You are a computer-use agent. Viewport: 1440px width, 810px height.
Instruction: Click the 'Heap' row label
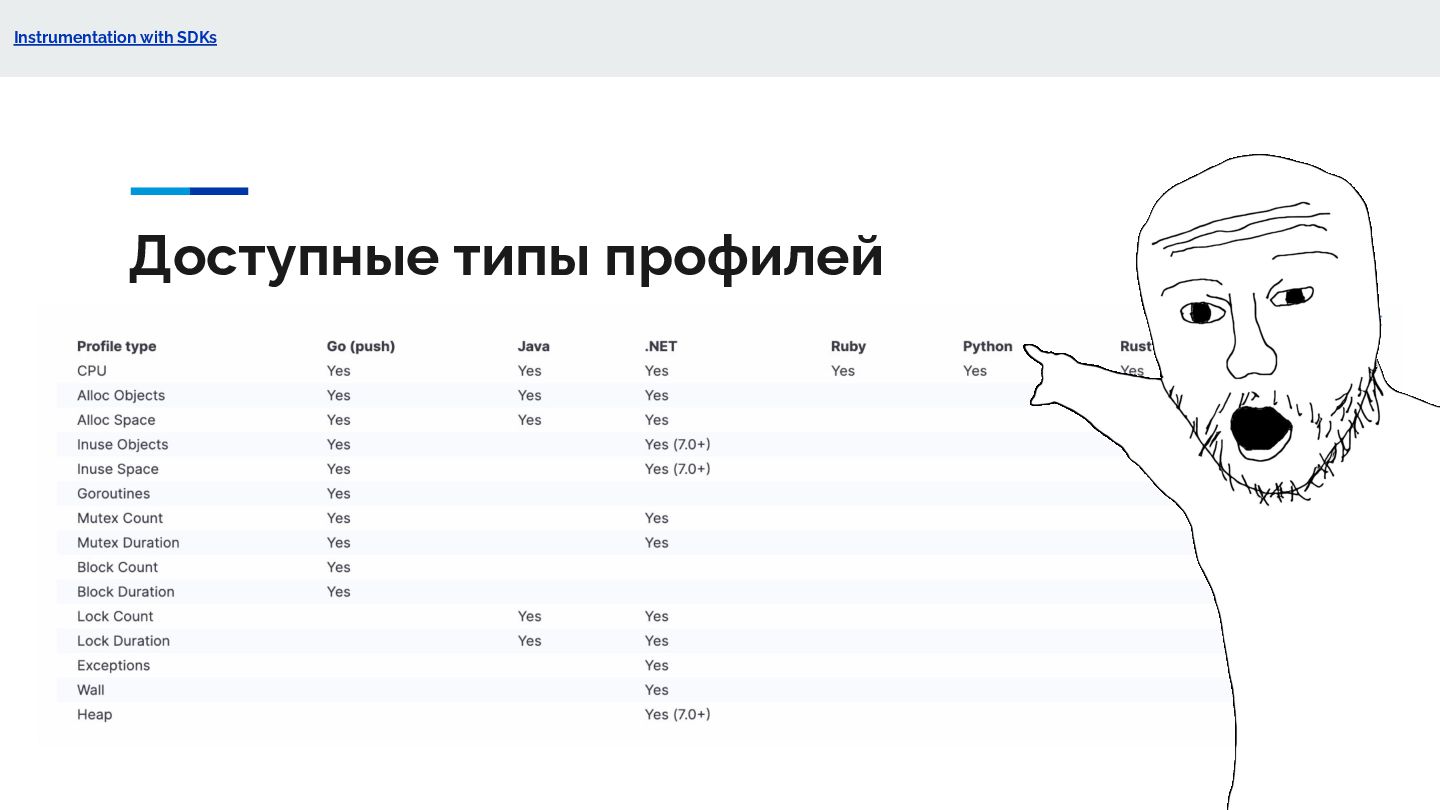95,715
